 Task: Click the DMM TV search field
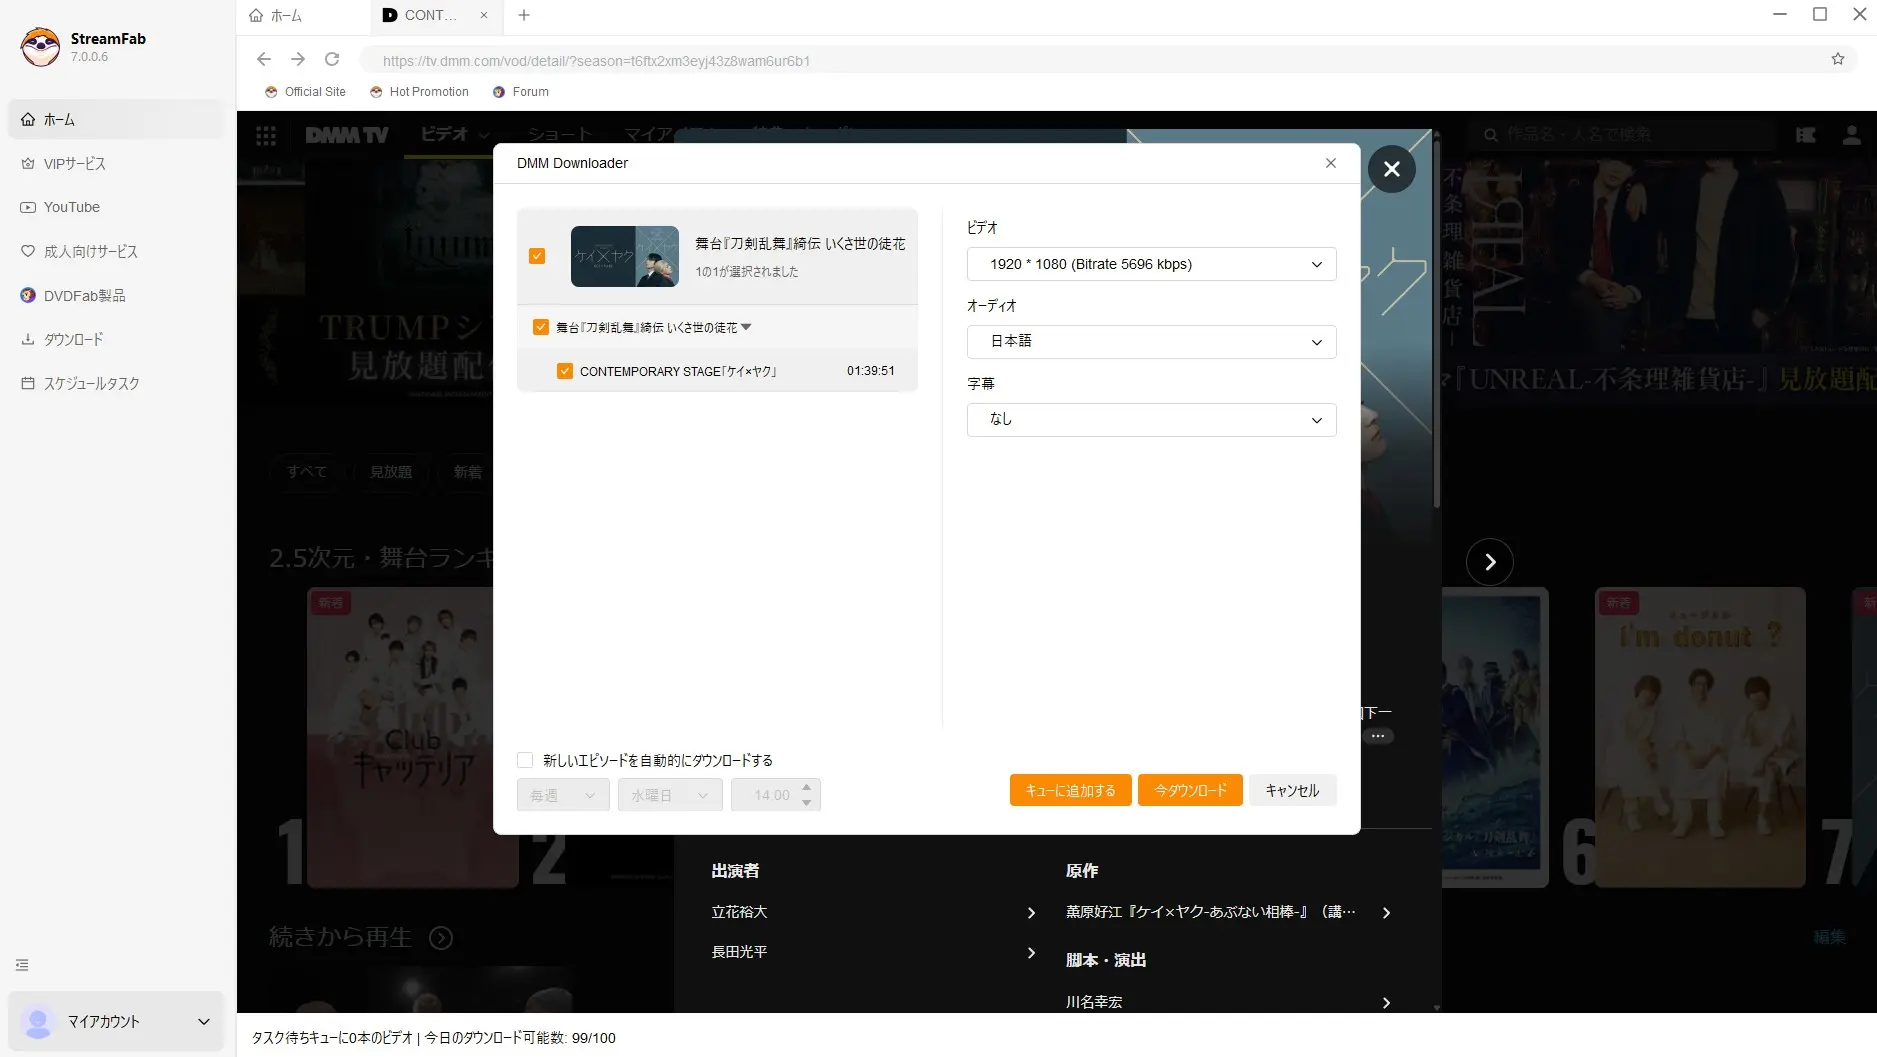(x=1620, y=134)
